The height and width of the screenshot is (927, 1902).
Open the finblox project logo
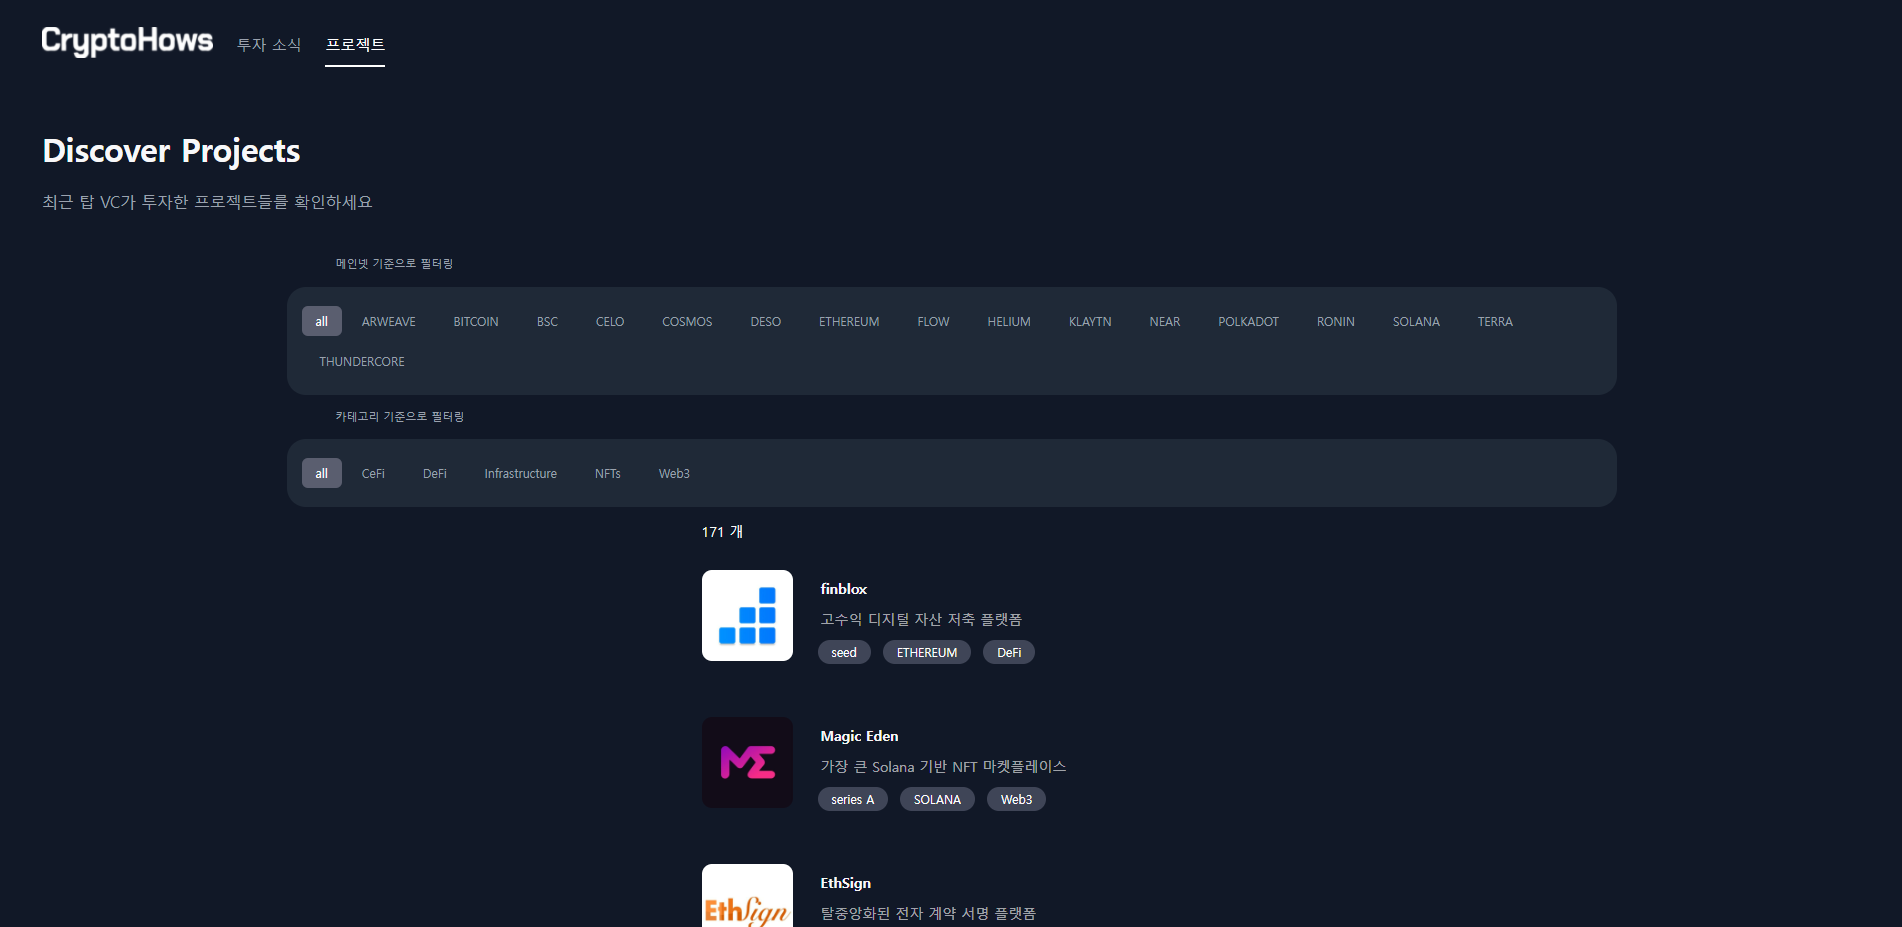tap(747, 615)
